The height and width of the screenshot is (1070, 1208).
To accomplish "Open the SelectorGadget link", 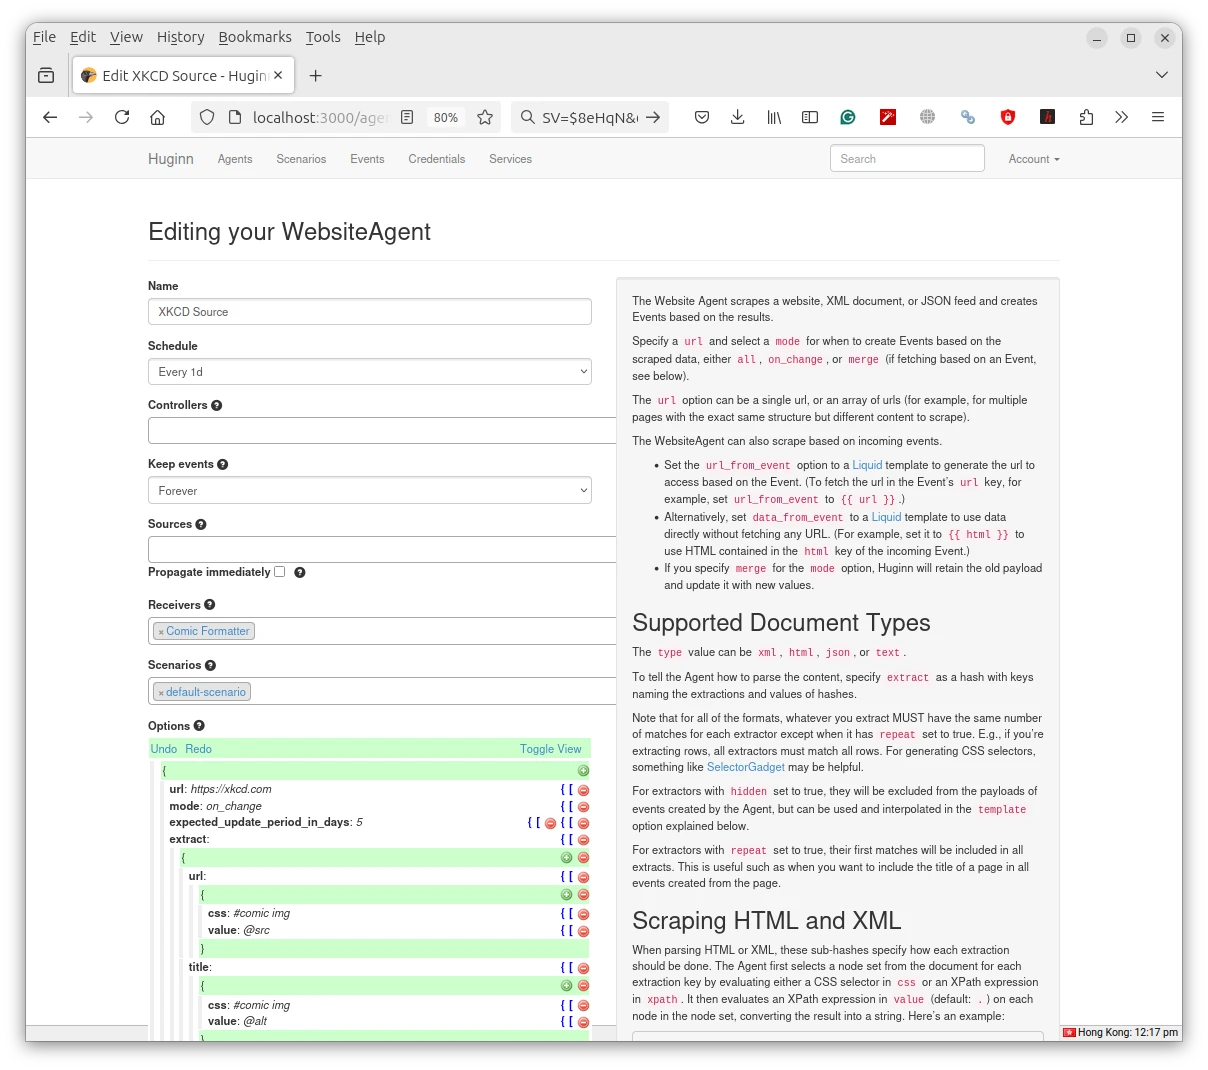I will point(746,767).
